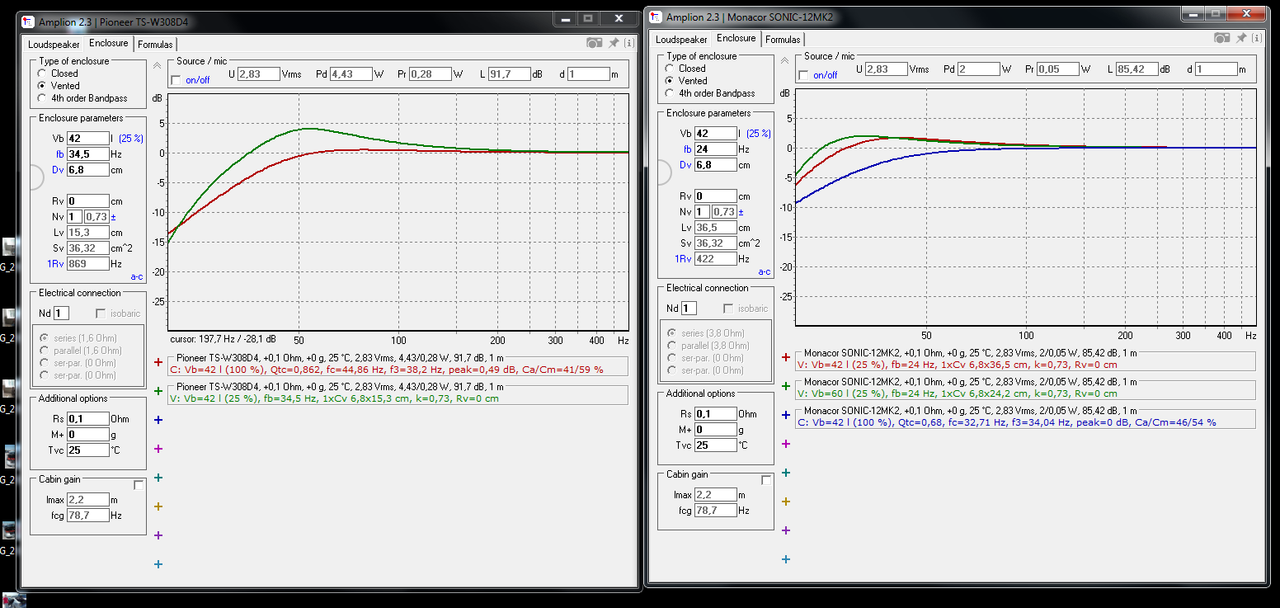Screen dimensions: 1280x608
Task: Switch to Loudspeaker tab in Pioneer window
Action: click(55, 44)
